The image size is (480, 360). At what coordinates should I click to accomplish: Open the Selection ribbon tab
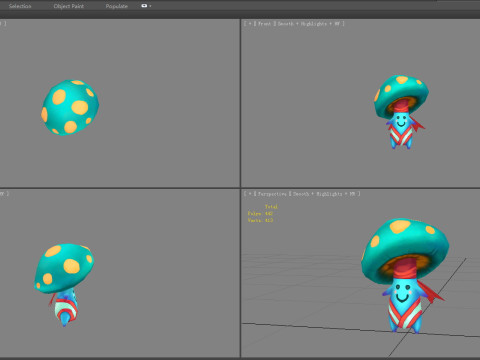tap(20, 6)
